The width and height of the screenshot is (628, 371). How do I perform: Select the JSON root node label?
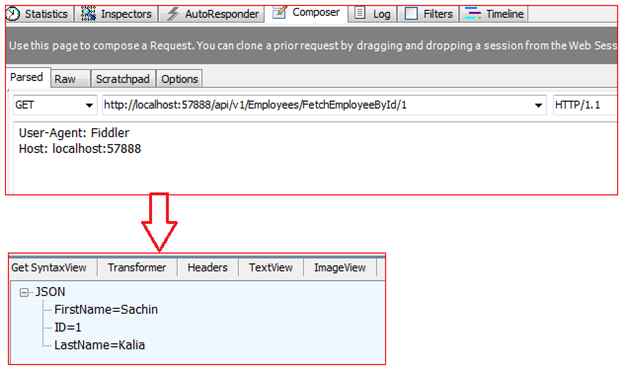[50, 292]
